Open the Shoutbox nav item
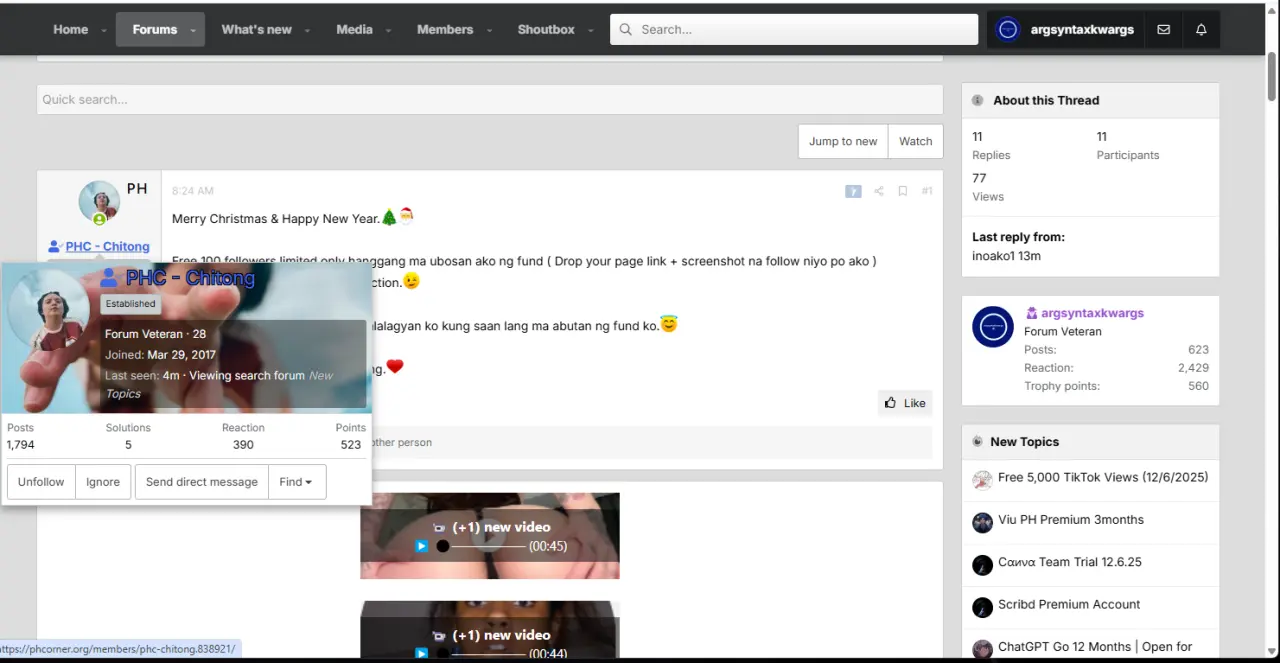 pos(546,29)
